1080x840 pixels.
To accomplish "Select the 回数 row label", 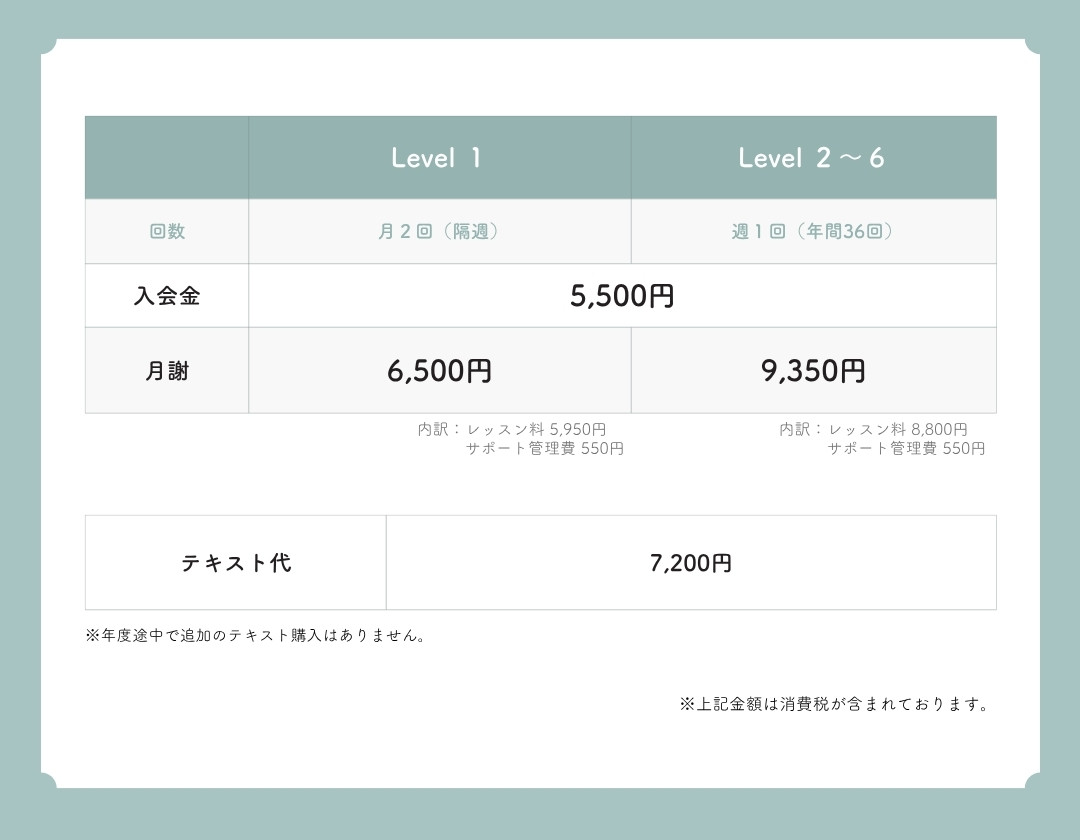I will pos(167,232).
